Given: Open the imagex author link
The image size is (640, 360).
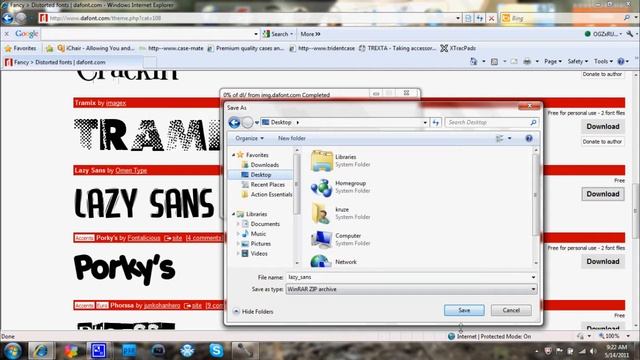Looking at the screenshot, I should (116, 103).
